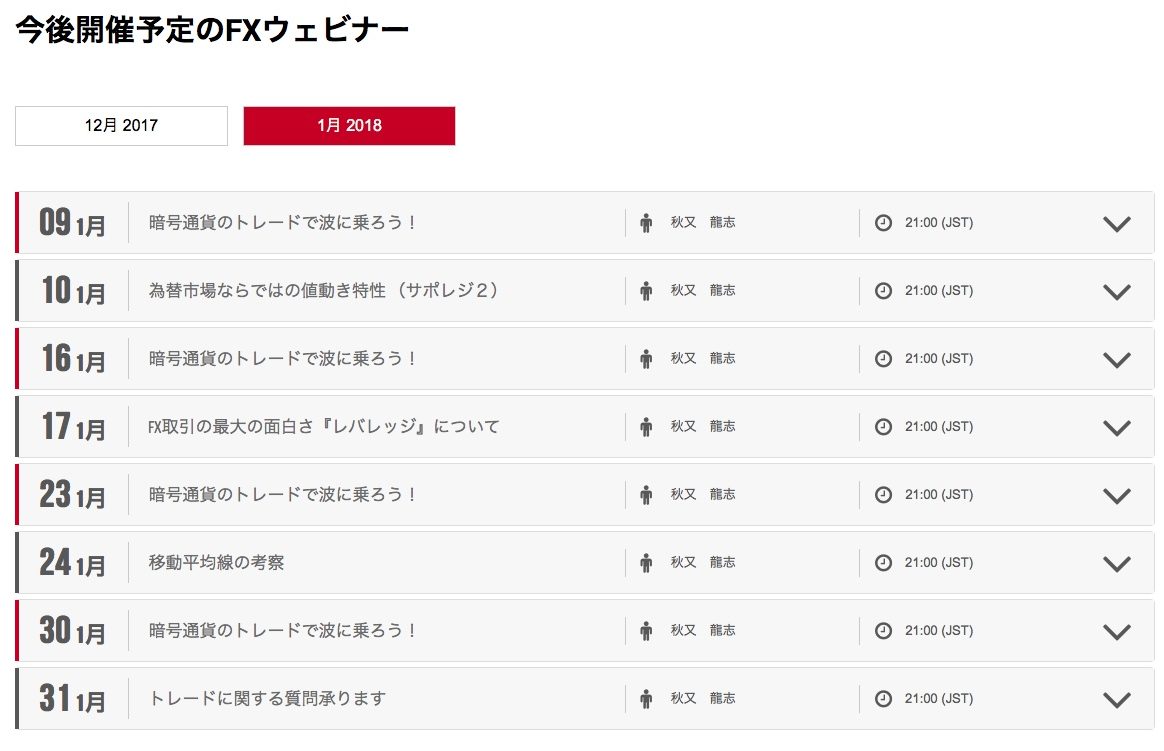Click the presenter icon in the 09 1月 row
This screenshot has height=751, width=1164.
(x=646, y=222)
